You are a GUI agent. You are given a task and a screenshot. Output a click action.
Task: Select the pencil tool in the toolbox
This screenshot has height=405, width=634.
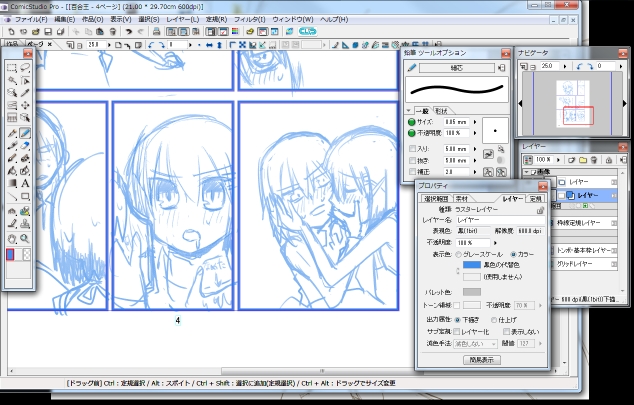point(25,133)
